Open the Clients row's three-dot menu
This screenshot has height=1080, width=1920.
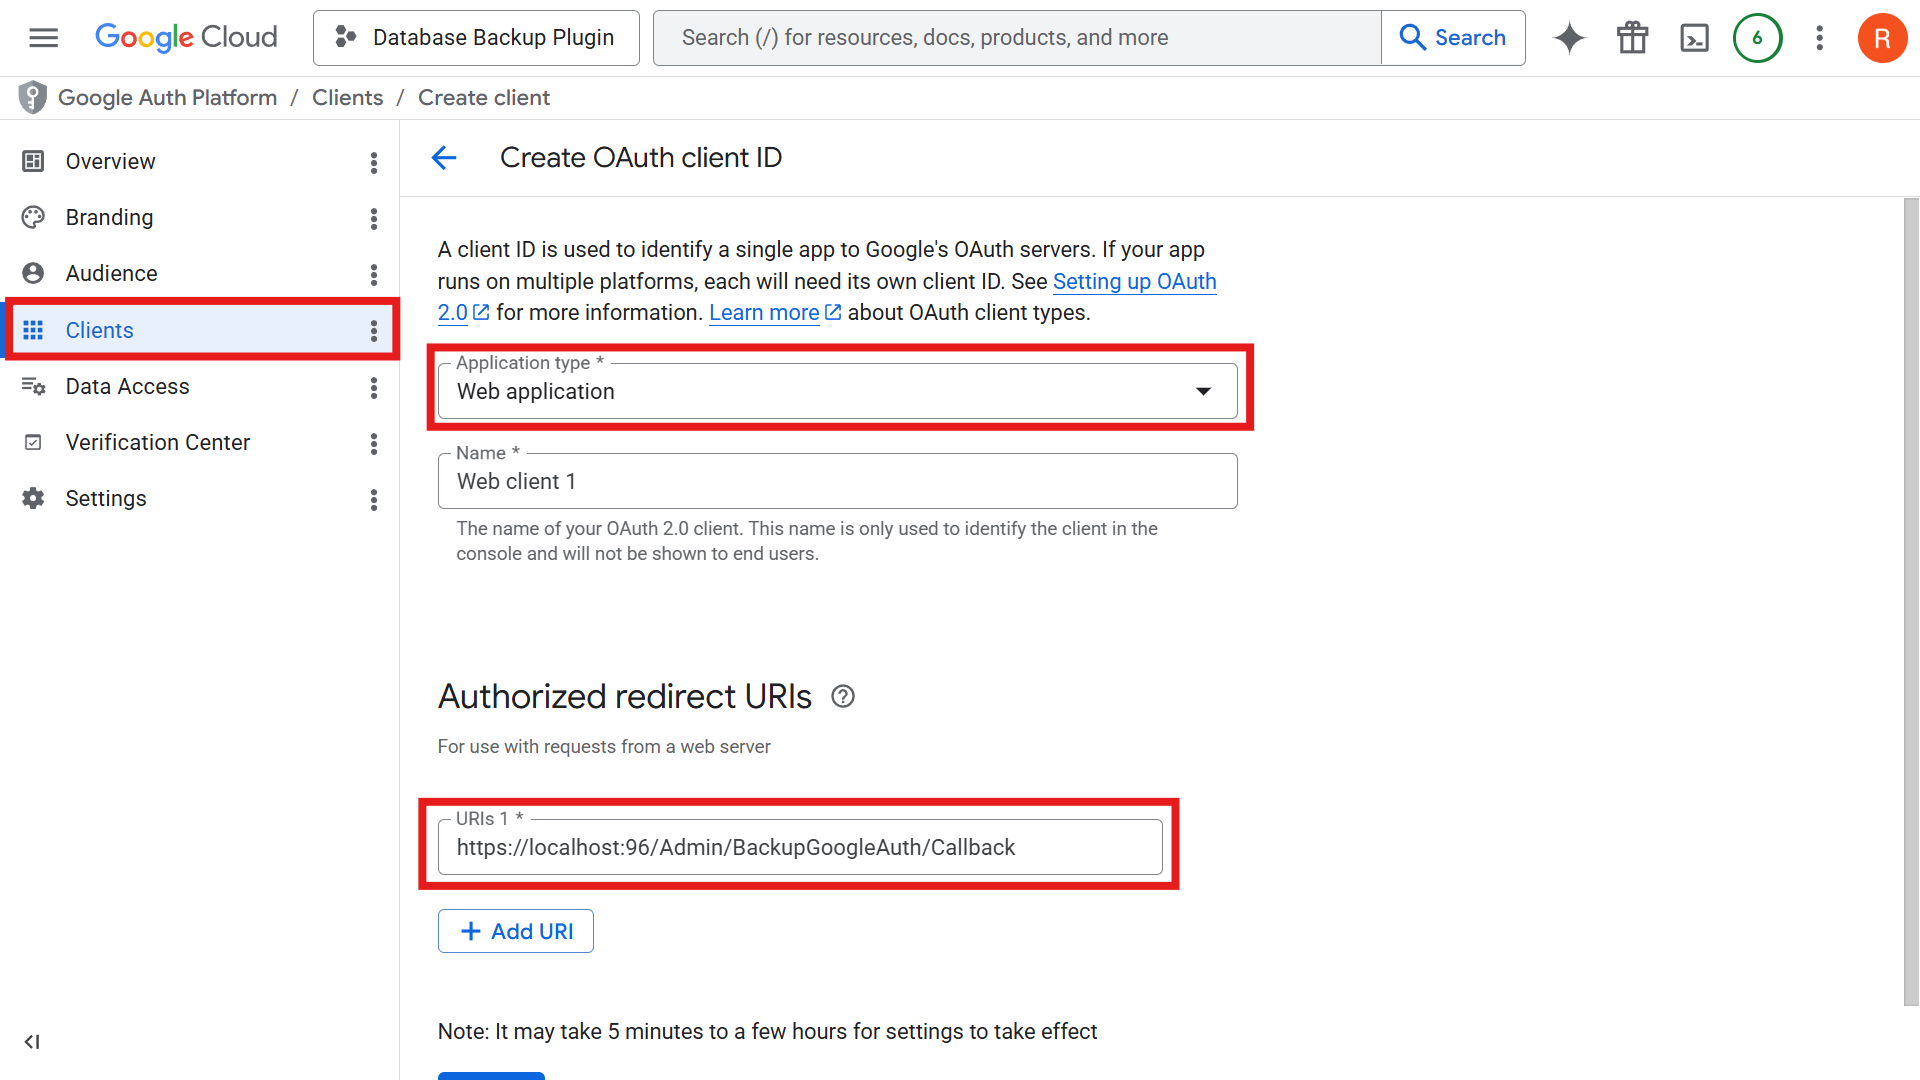tap(374, 331)
